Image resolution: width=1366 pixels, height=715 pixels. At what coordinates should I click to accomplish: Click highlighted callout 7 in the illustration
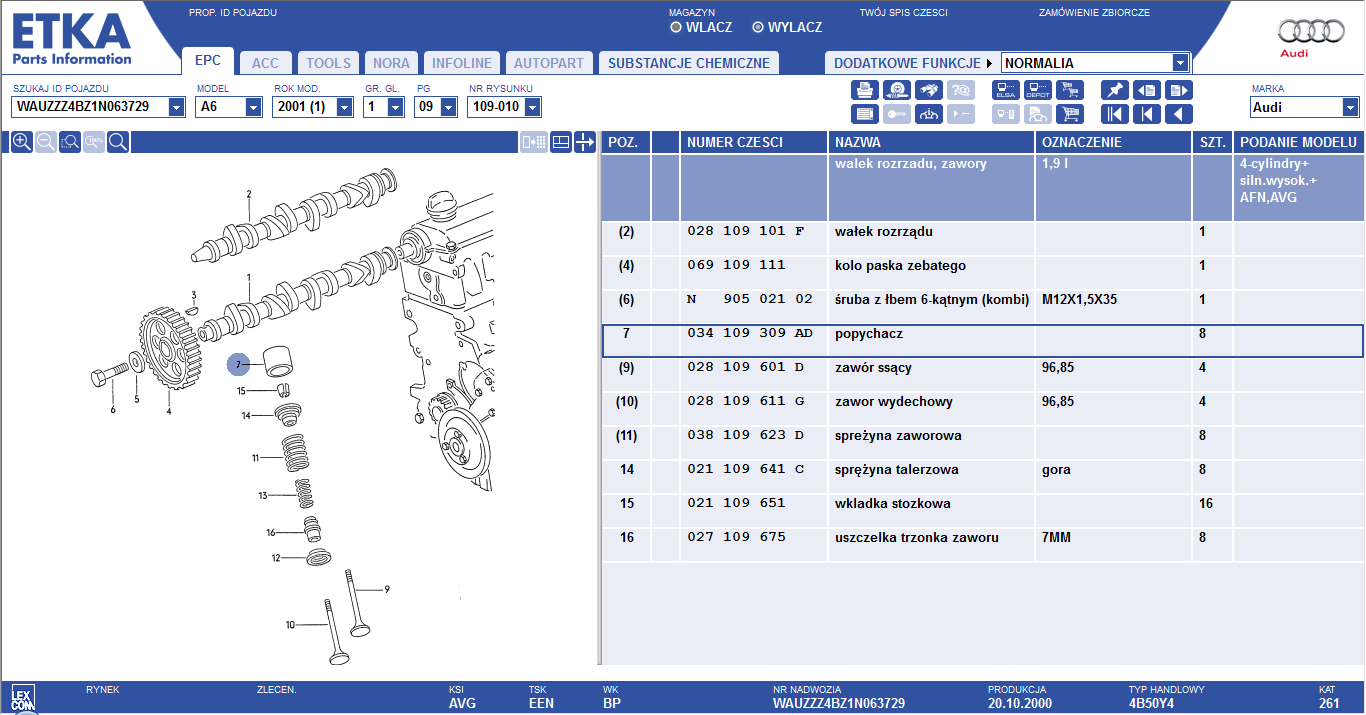tap(238, 365)
